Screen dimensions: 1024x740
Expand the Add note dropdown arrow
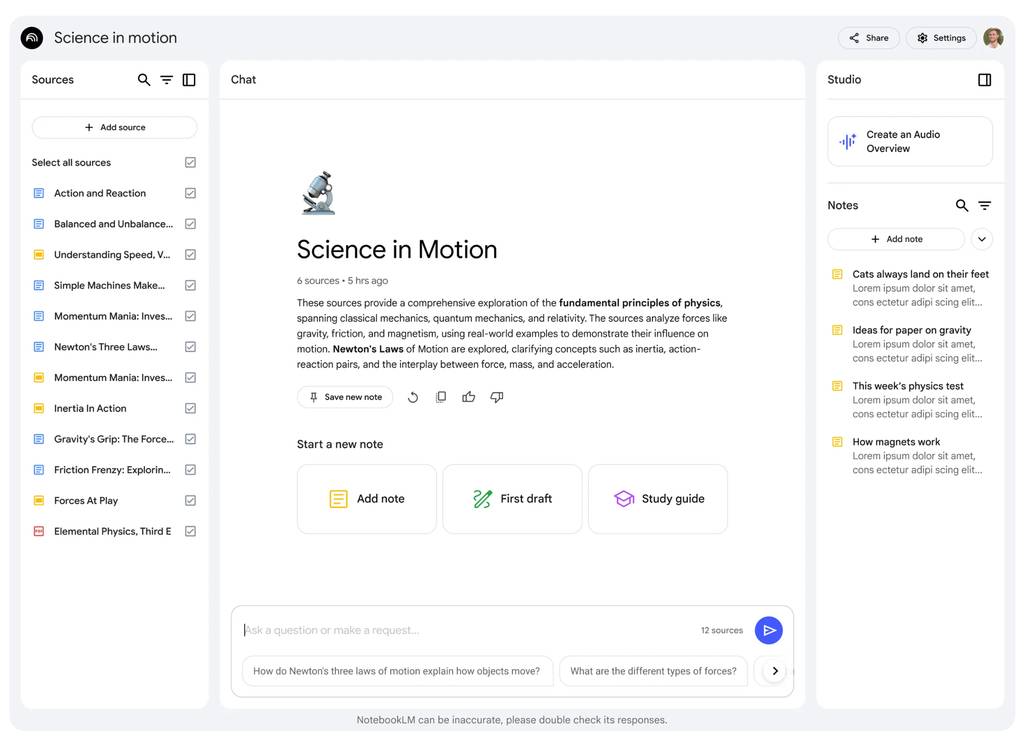click(981, 239)
